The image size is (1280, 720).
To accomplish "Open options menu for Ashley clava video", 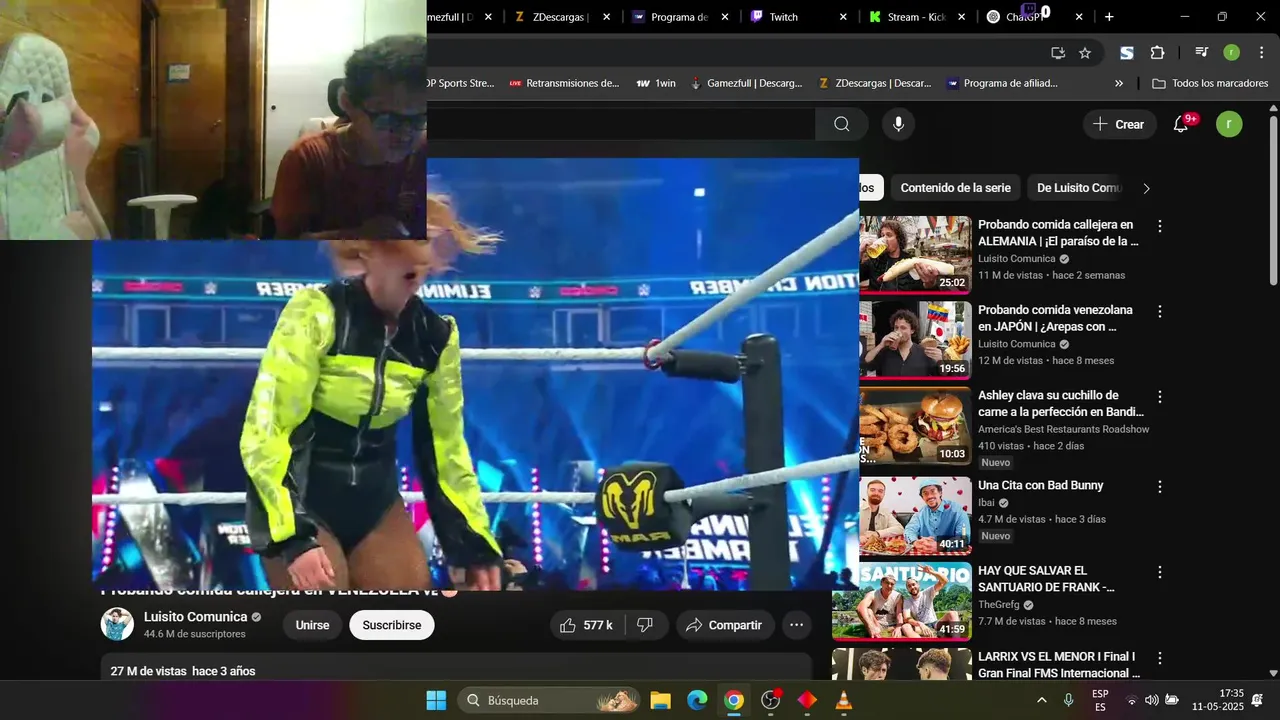I will click(x=1160, y=397).
